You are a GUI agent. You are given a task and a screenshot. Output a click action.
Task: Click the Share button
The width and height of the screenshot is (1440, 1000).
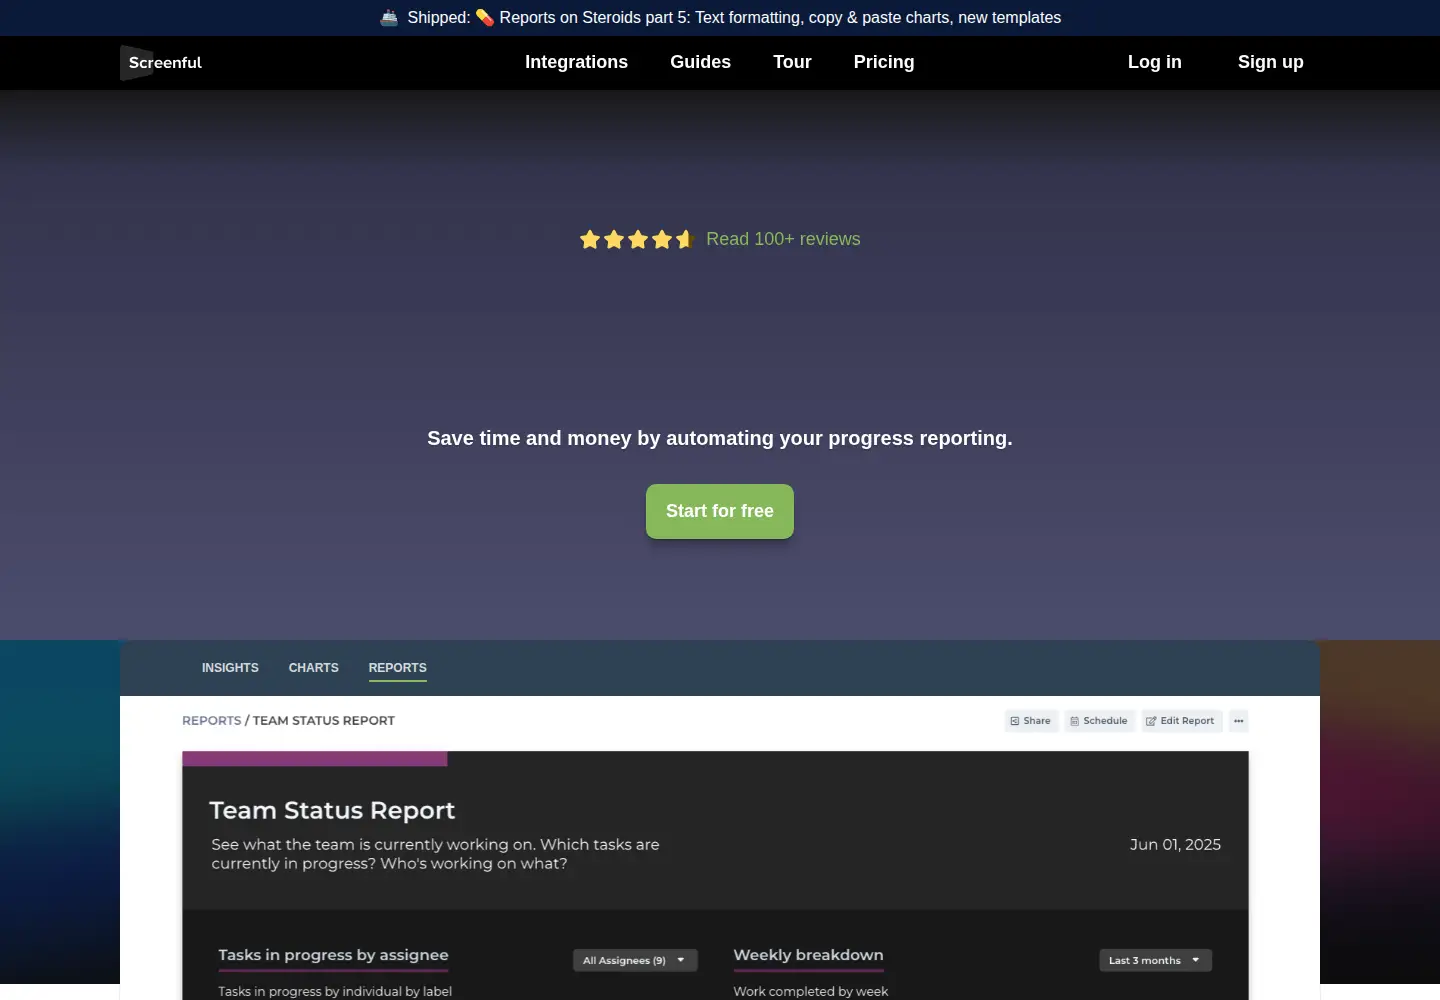1031,721
